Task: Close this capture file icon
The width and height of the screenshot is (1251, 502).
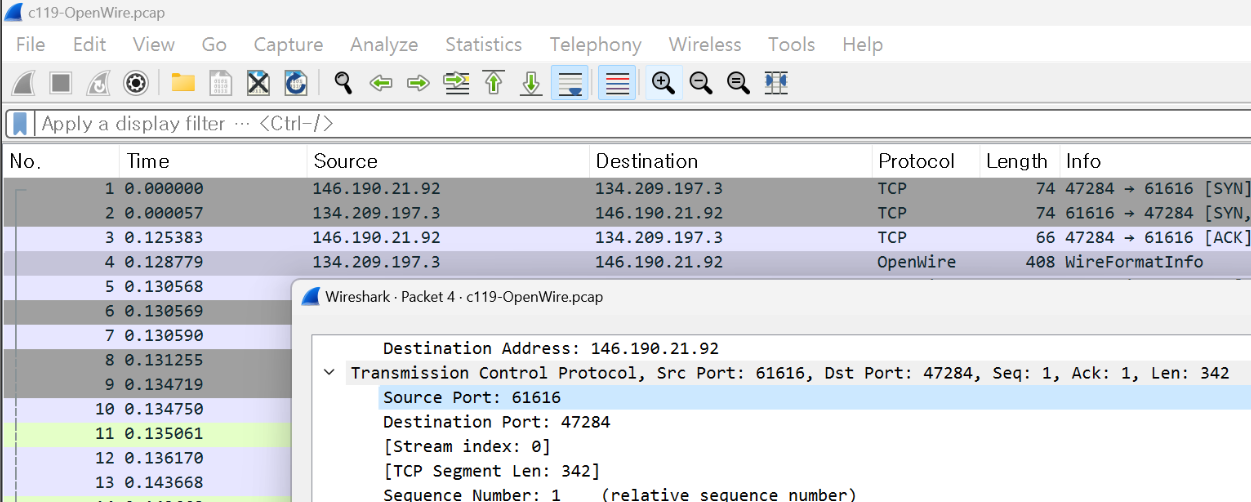Action: (258, 83)
